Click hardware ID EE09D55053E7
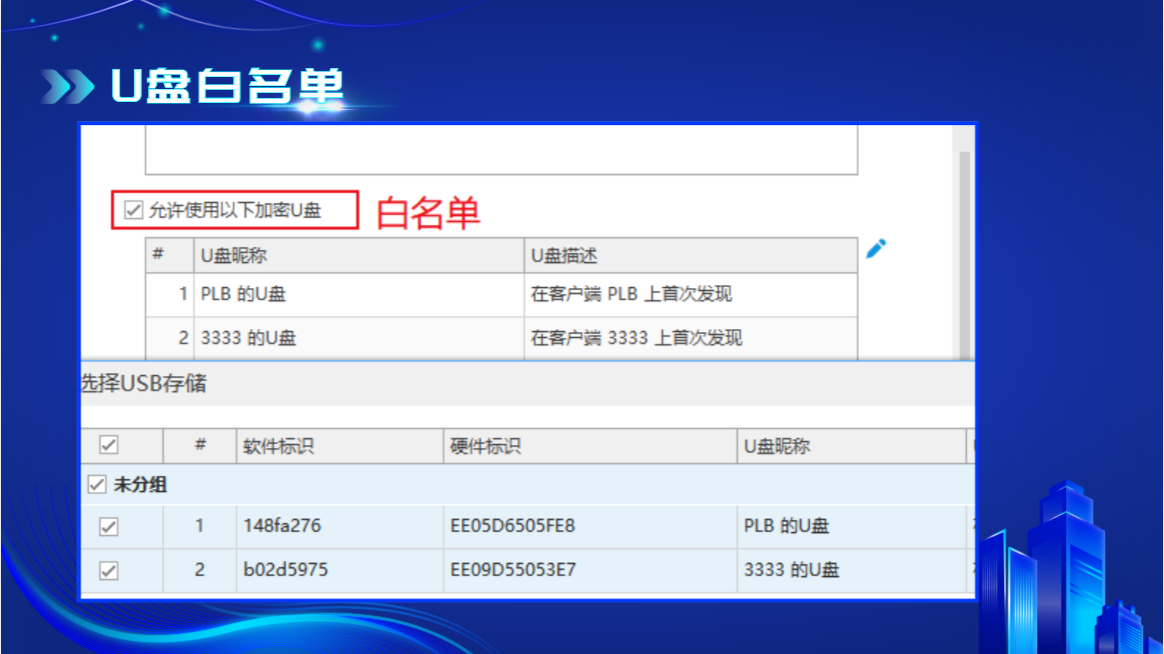 [513, 569]
